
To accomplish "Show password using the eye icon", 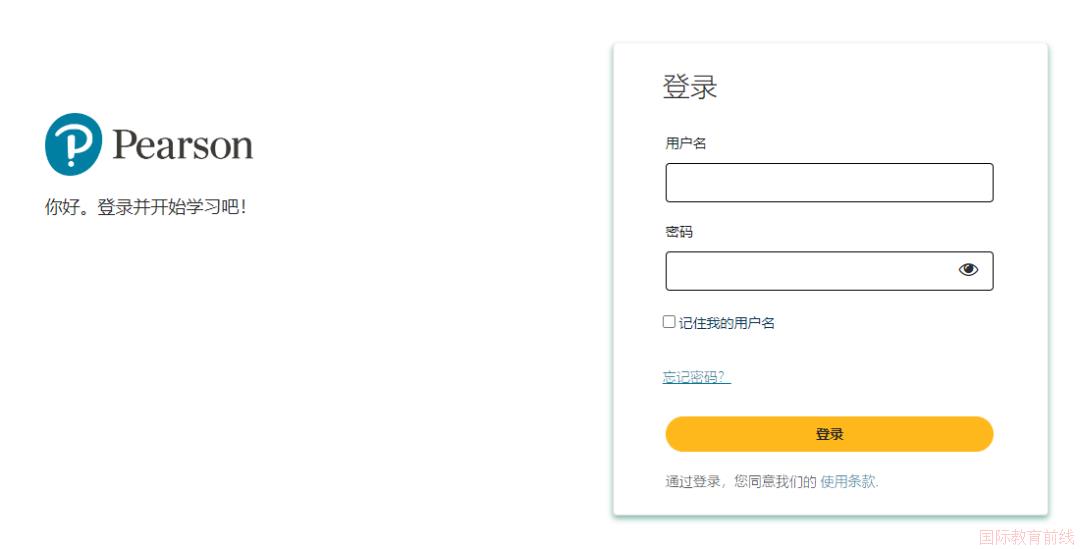I will click(x=968, y=270).
